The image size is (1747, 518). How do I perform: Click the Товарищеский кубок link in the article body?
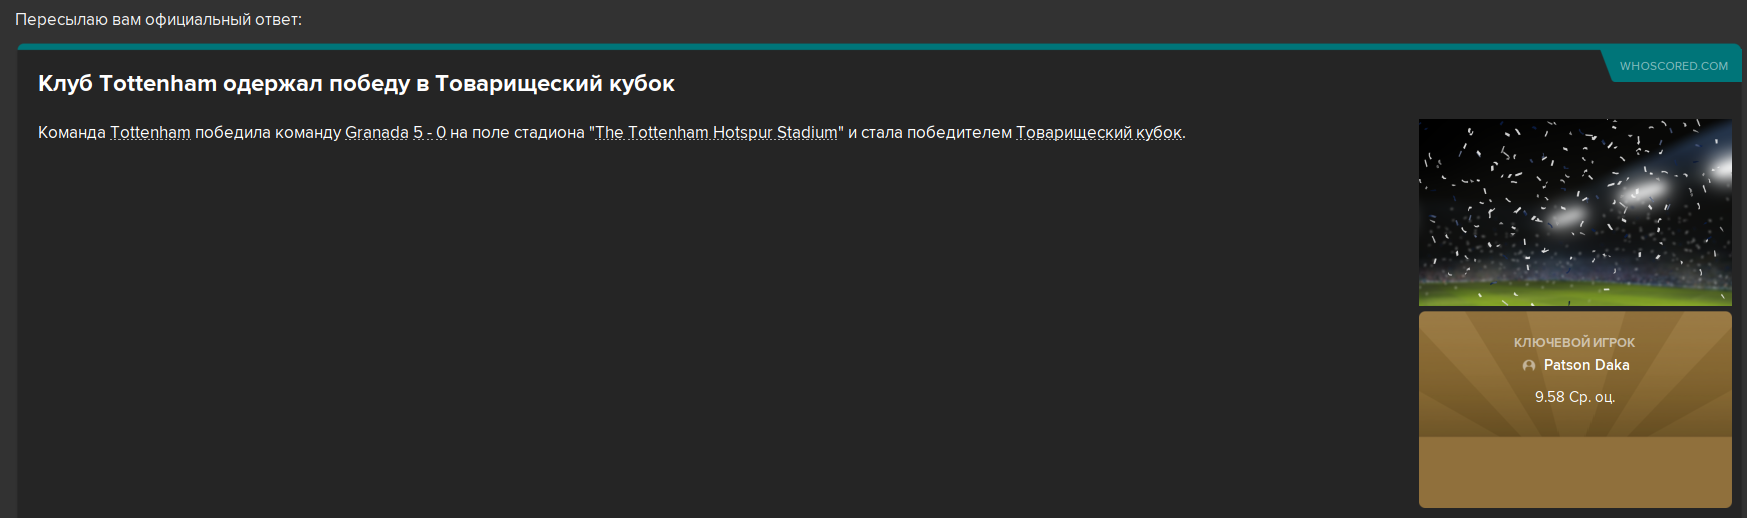1099,133
